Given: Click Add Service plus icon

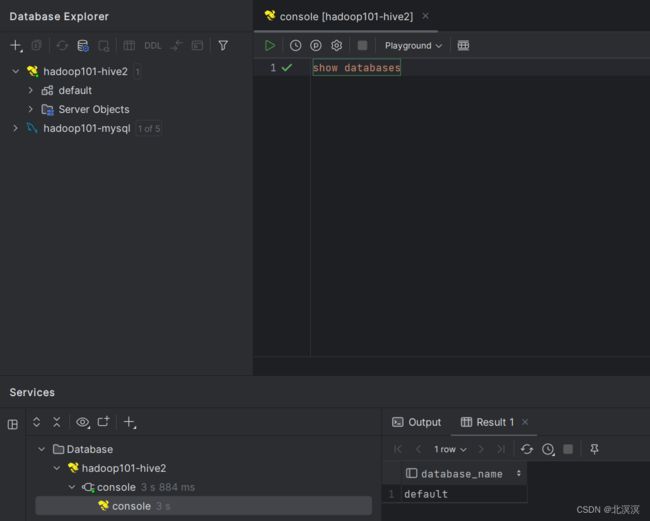Looking at the screenshot, I should 129,422.
